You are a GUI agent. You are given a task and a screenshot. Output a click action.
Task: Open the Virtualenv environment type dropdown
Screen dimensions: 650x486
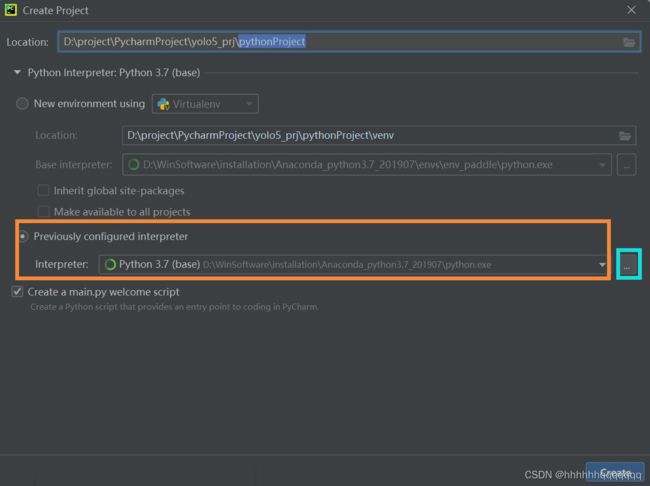coord(205,104)
